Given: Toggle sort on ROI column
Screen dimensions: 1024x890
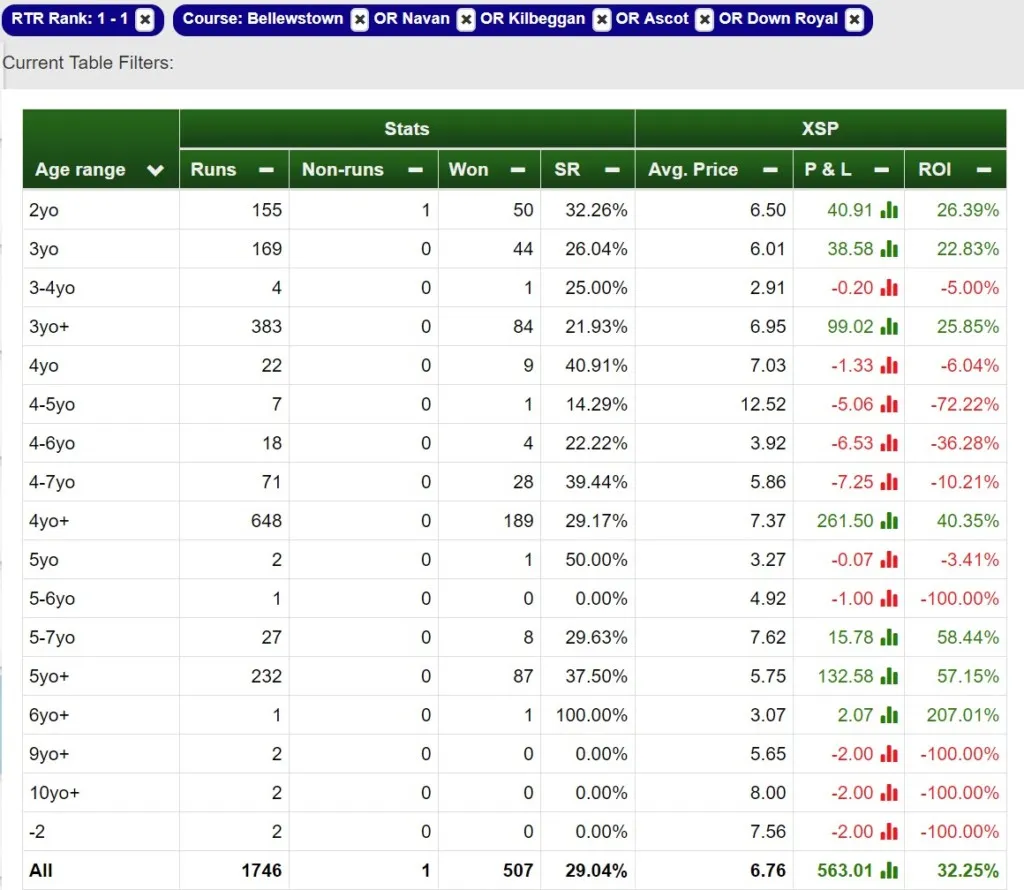Looking at the screenshot, I should 984,170.
